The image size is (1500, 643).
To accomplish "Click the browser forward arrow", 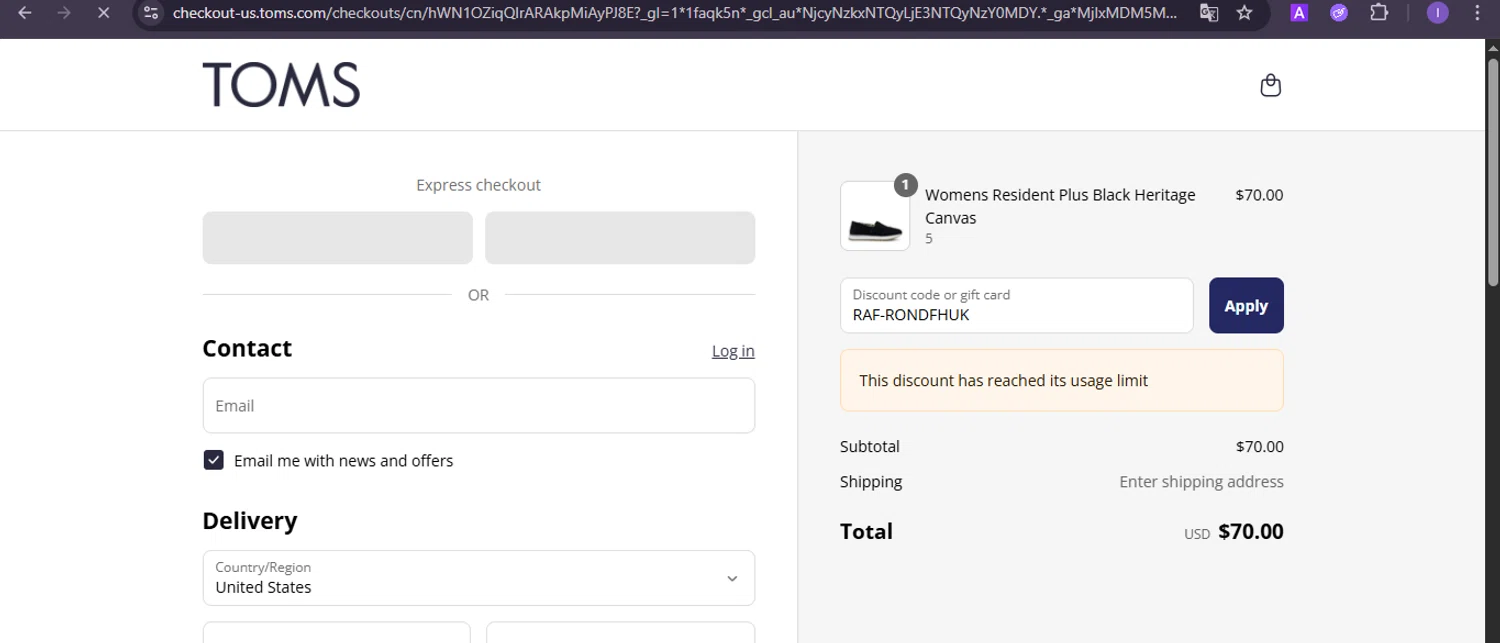I will 64,13.
